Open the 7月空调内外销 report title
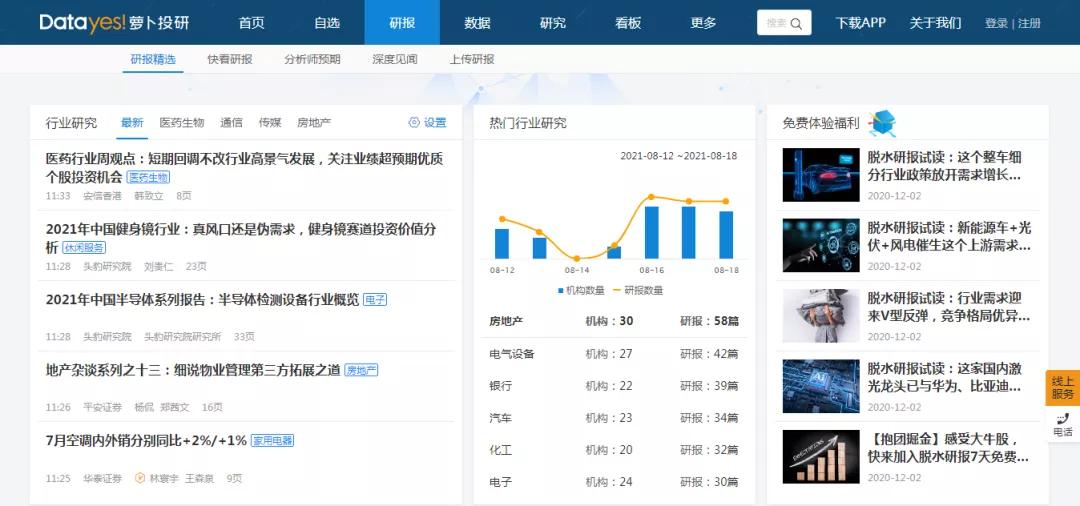 point(146,440)
